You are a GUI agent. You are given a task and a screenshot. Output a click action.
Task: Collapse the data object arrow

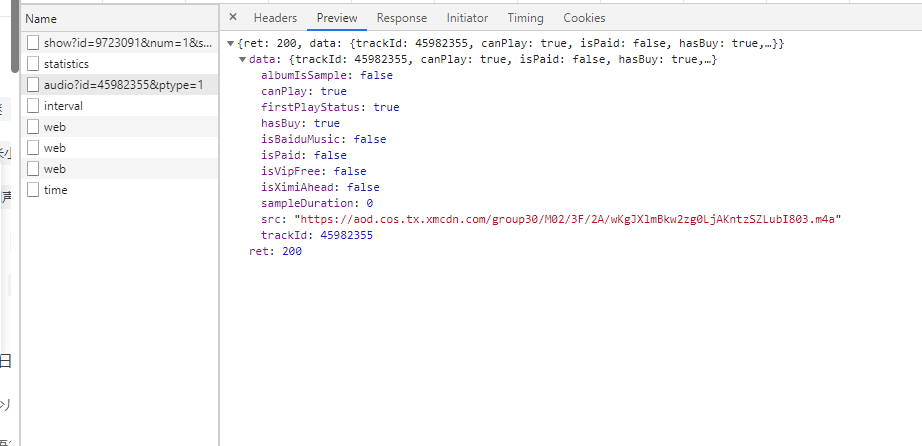[x=242, y=59]
